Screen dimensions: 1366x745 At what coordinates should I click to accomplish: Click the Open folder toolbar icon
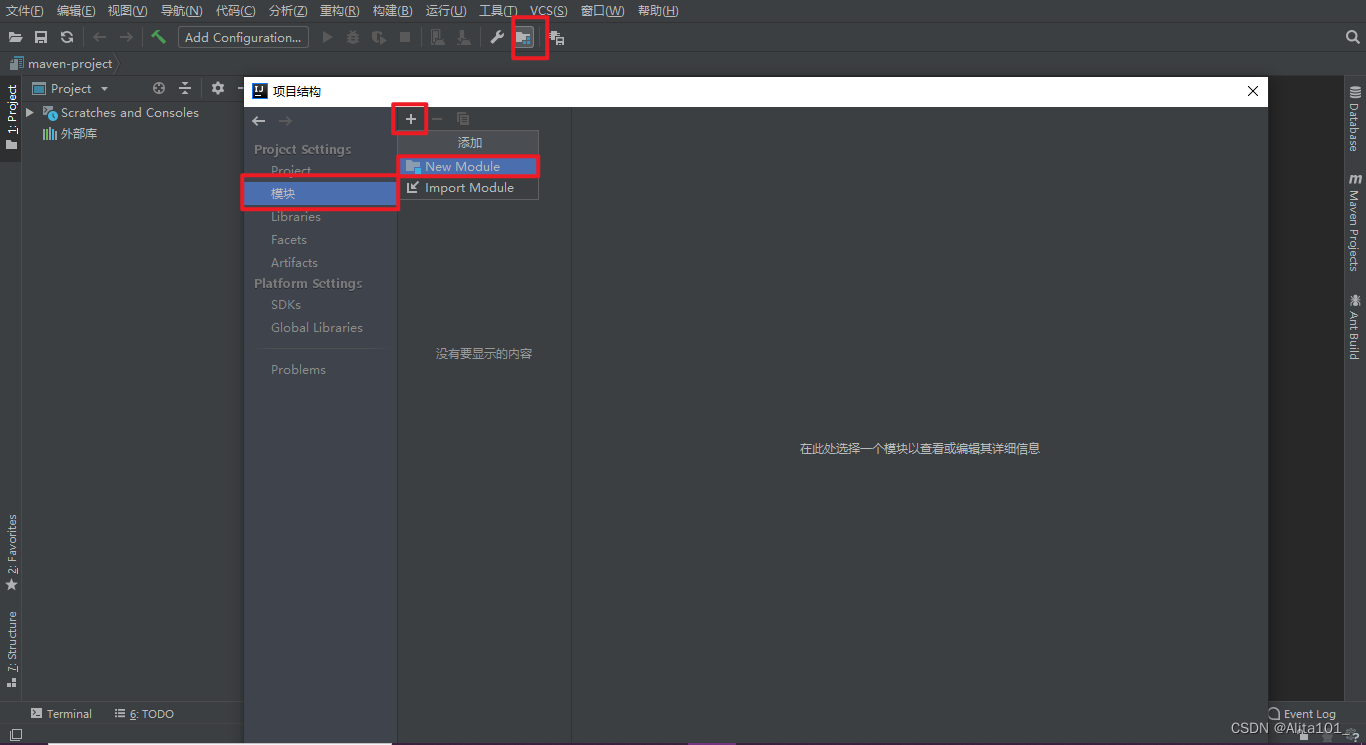pyautogui.click(x=15, y=37)
